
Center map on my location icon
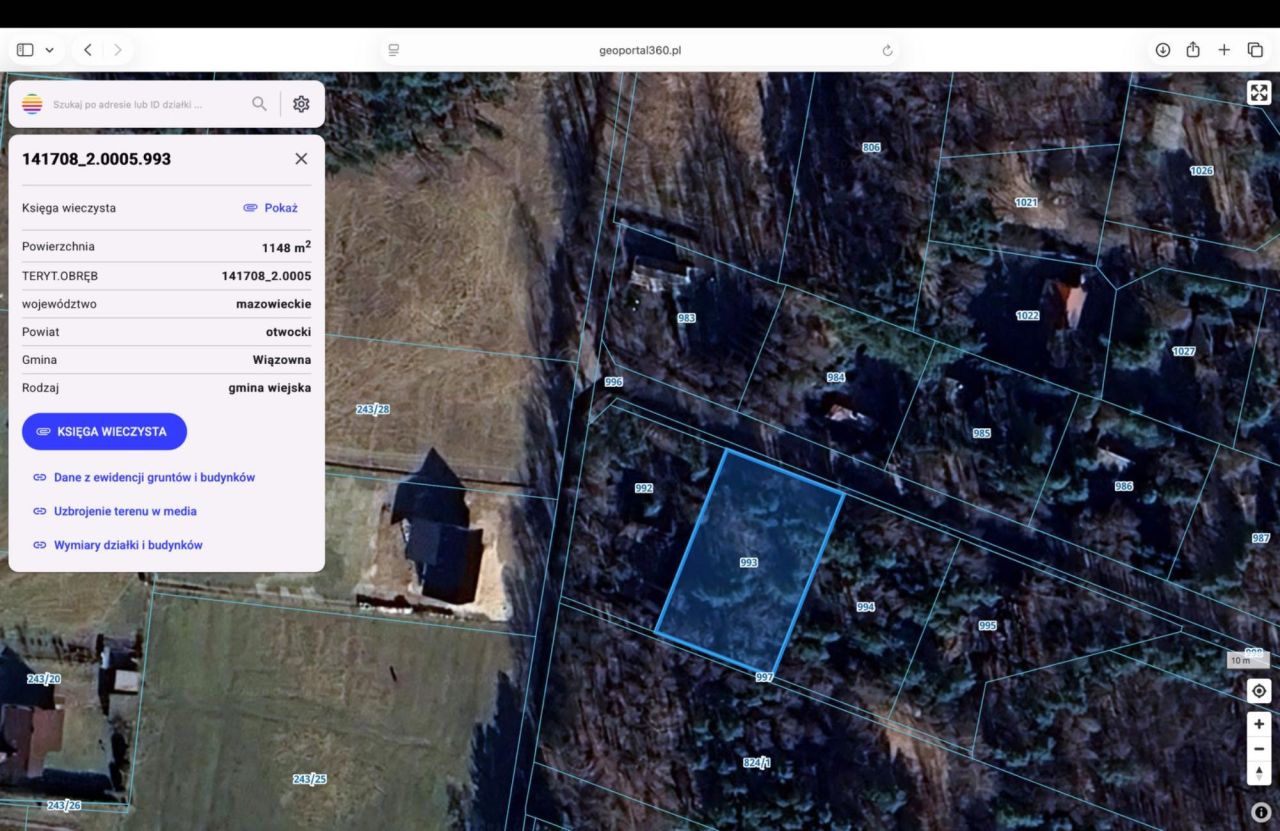coord(1259,690)
